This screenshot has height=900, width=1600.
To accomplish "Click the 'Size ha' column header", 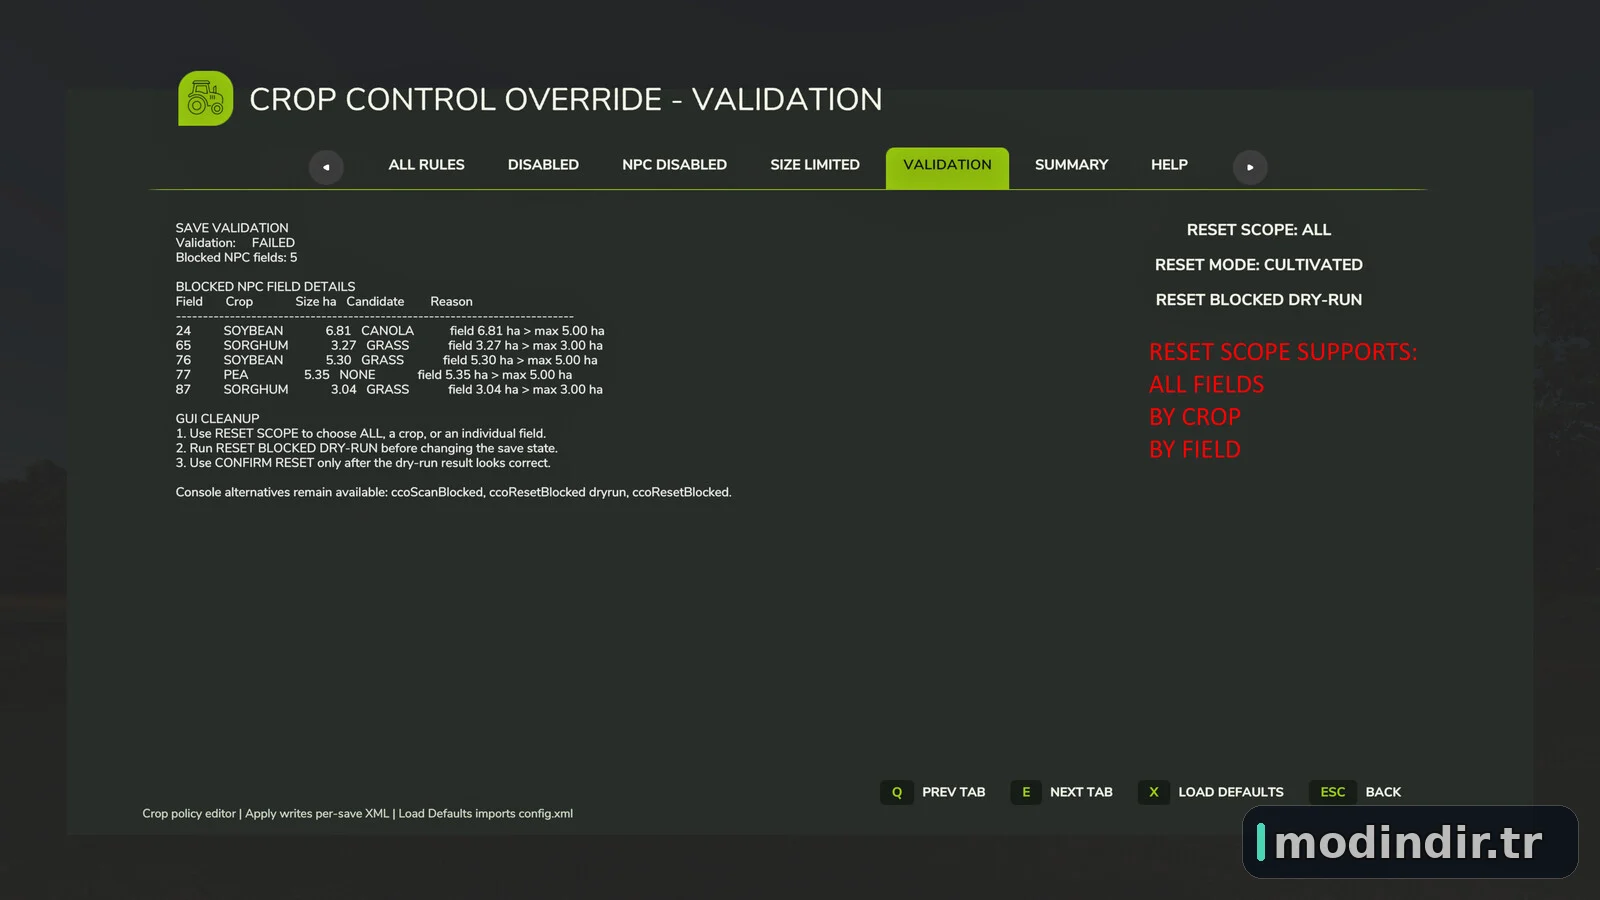I will 315,302.
